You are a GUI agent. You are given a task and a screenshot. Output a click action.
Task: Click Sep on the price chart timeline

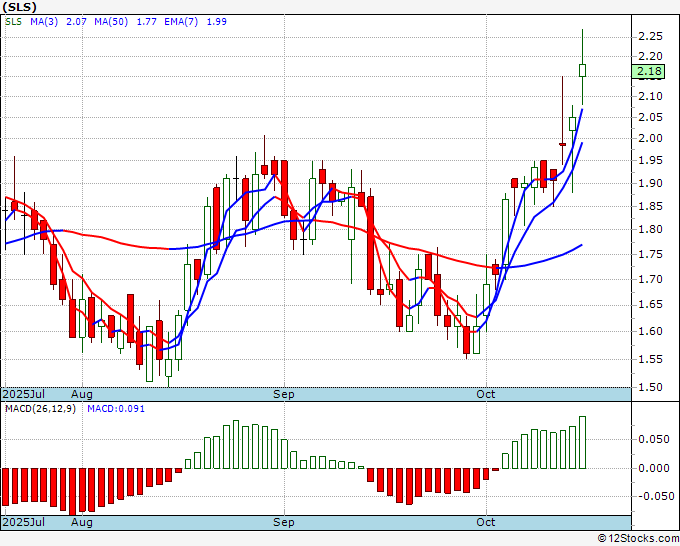click(284, 394)
